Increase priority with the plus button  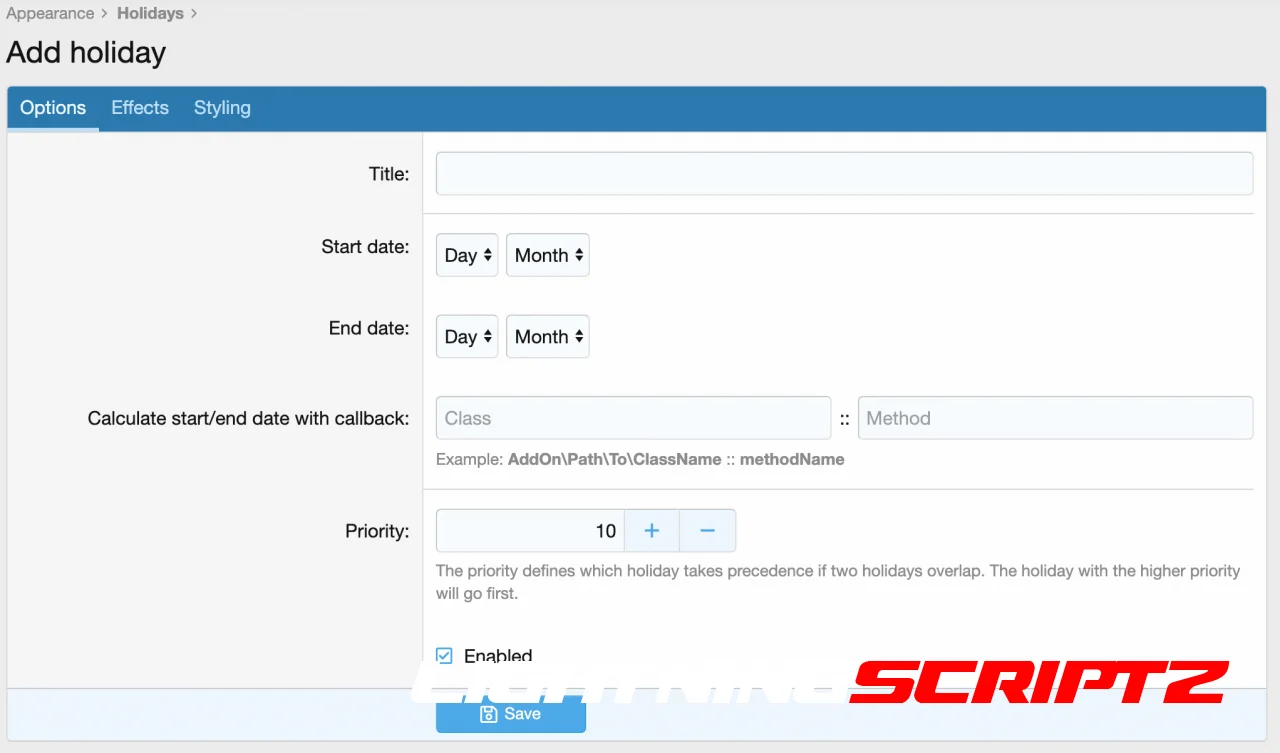[652, 531]
